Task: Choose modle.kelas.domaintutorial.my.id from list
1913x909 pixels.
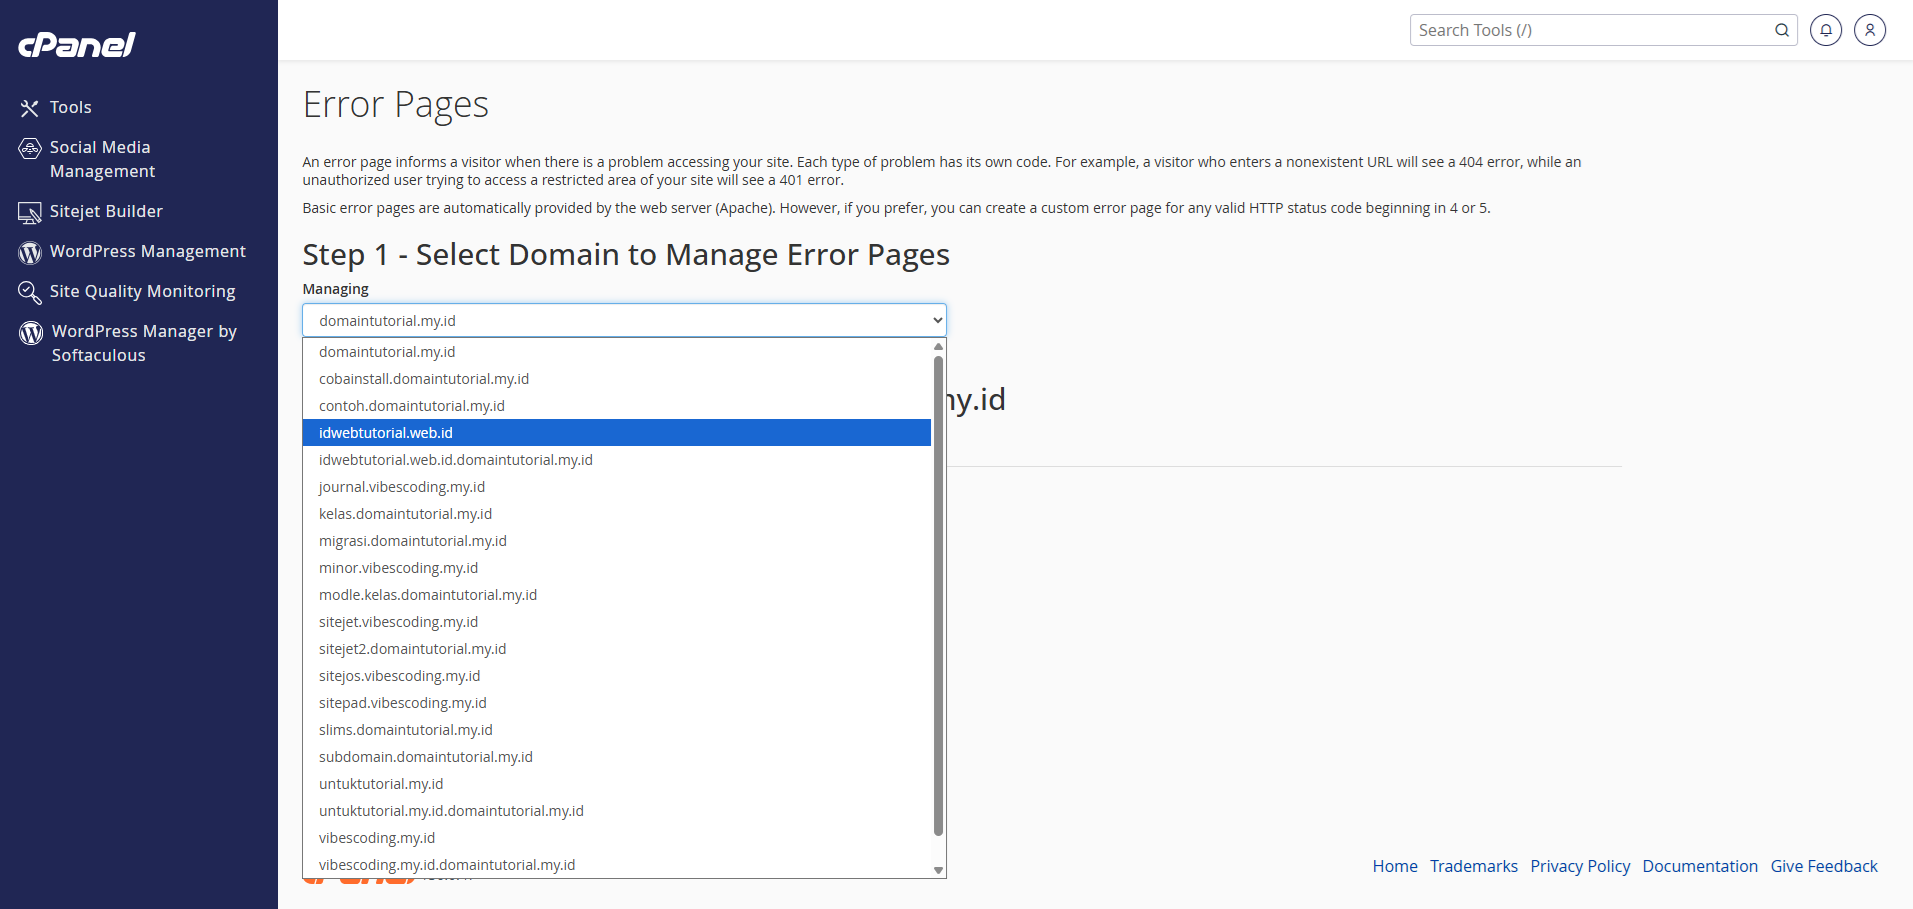Action: coord(617,595)
